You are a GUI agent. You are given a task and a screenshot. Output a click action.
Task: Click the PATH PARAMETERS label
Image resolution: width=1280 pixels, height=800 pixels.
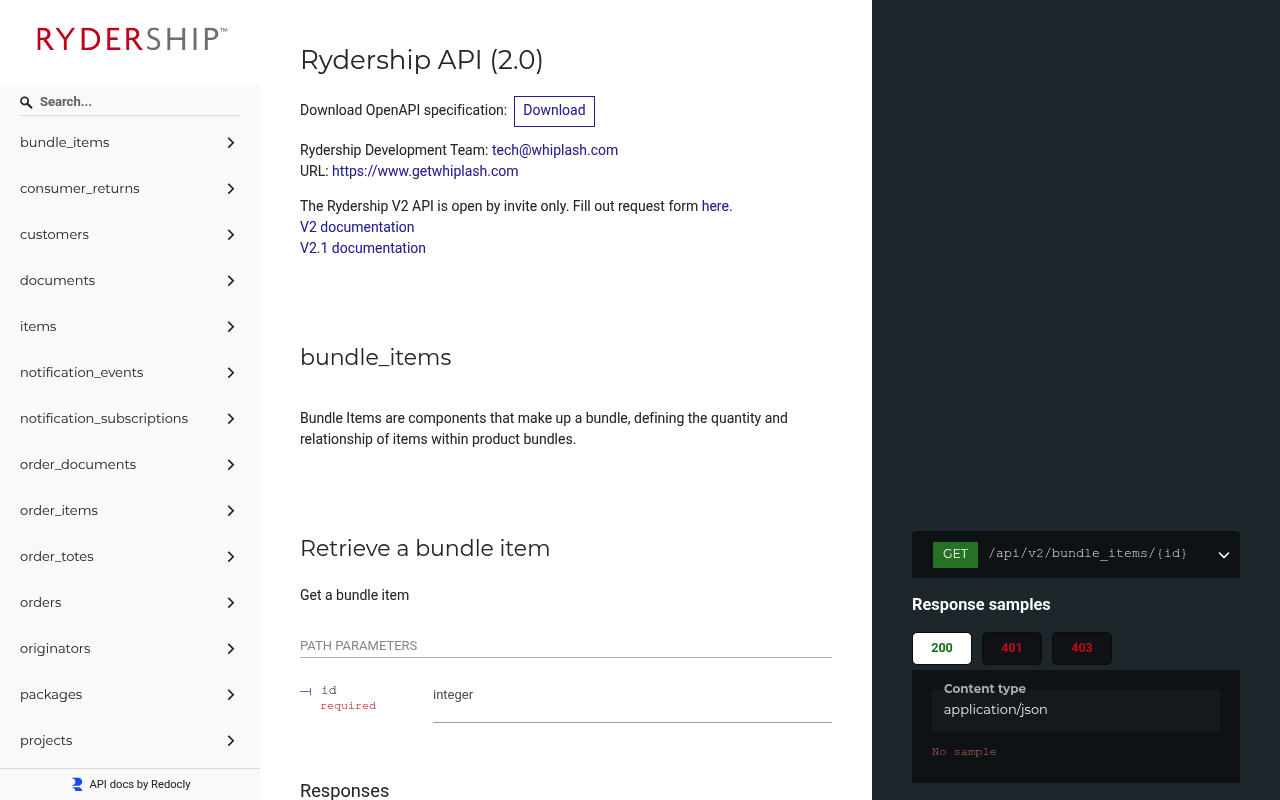pos(359,646)
